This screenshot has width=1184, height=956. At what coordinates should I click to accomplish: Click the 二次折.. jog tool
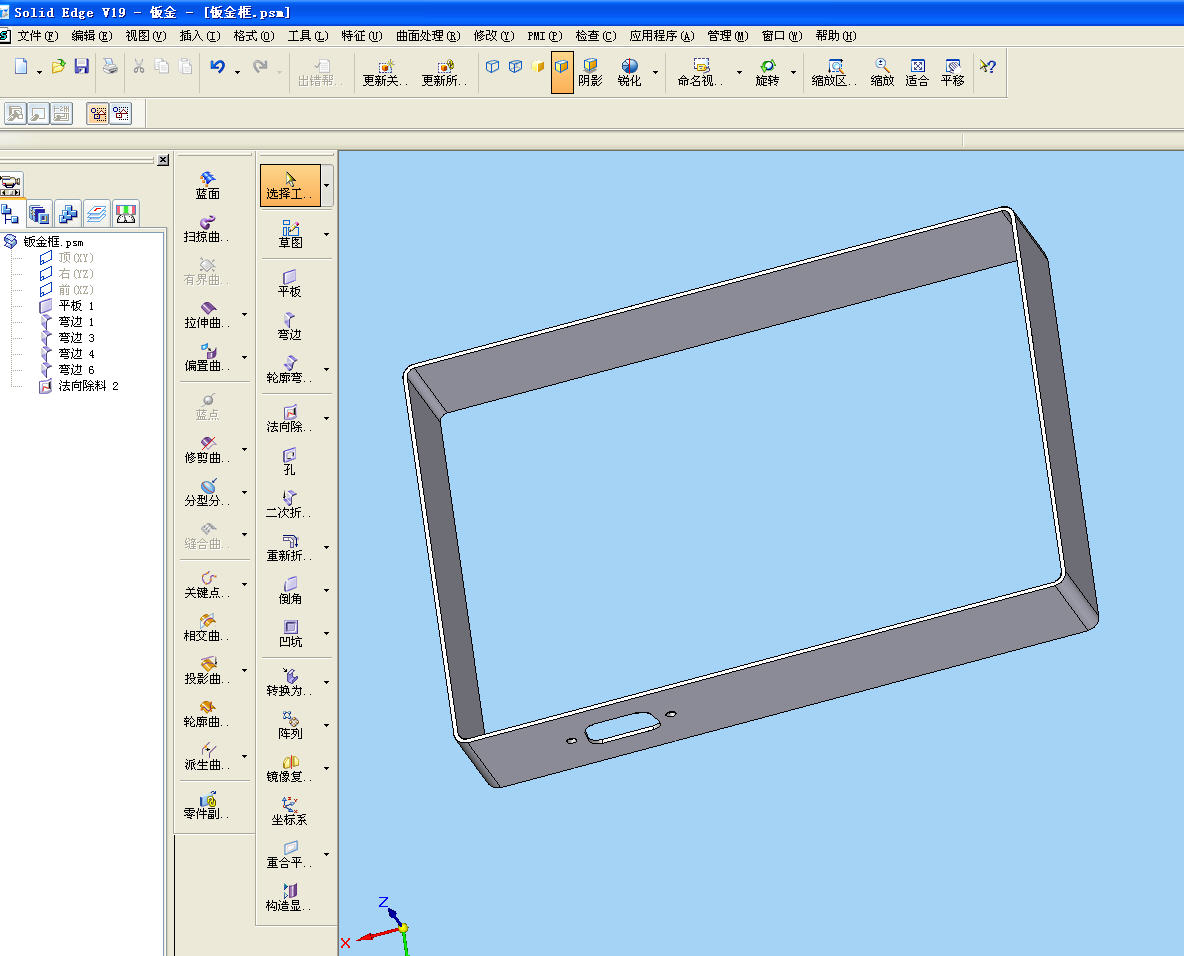coord(289,504)
